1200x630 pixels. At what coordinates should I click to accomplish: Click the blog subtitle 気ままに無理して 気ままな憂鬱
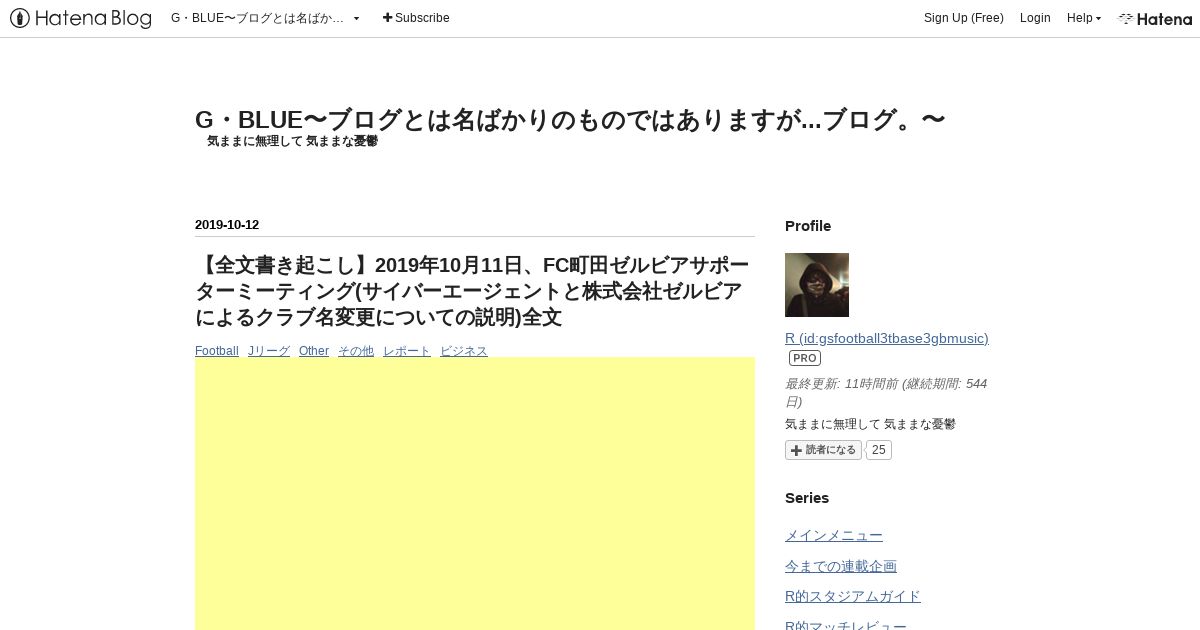click(x=292, y=142)
